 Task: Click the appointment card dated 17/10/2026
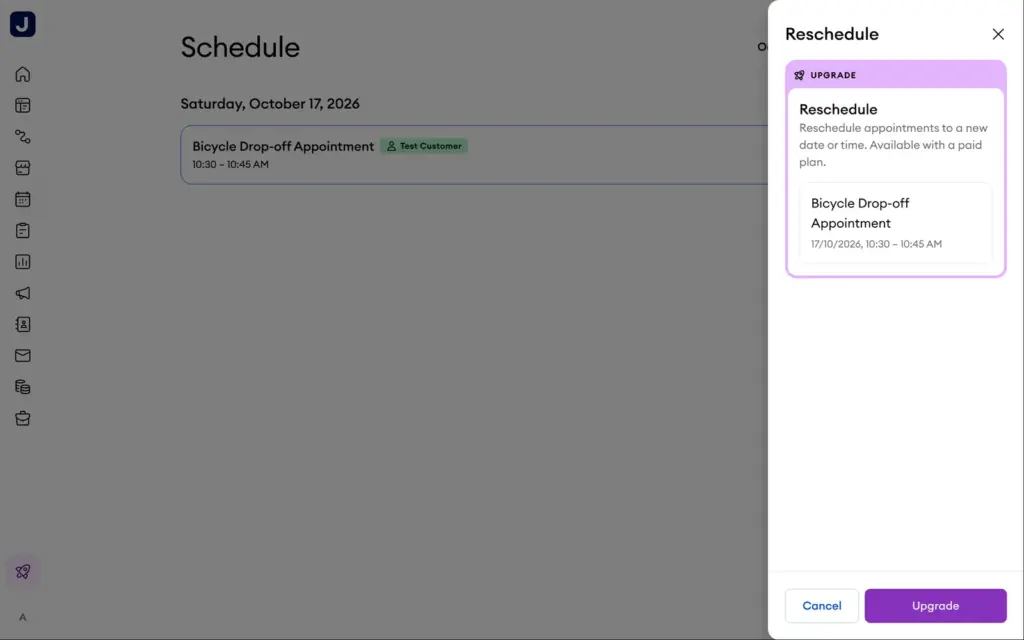point(895,223)
